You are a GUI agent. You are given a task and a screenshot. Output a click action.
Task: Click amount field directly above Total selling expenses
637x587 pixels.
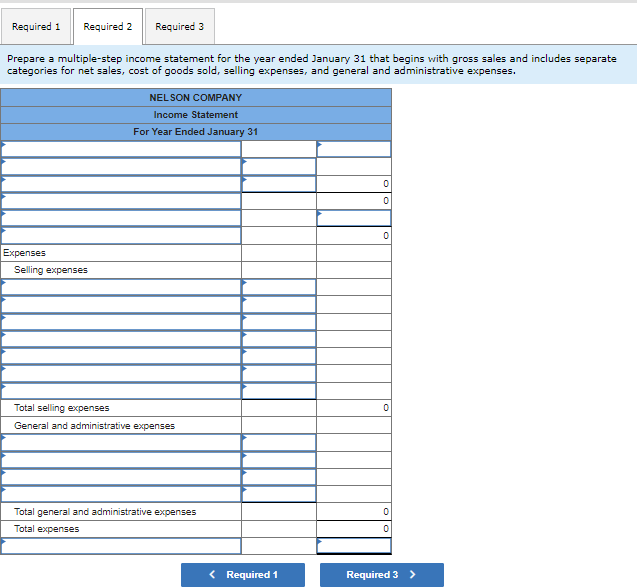point(279,391)
